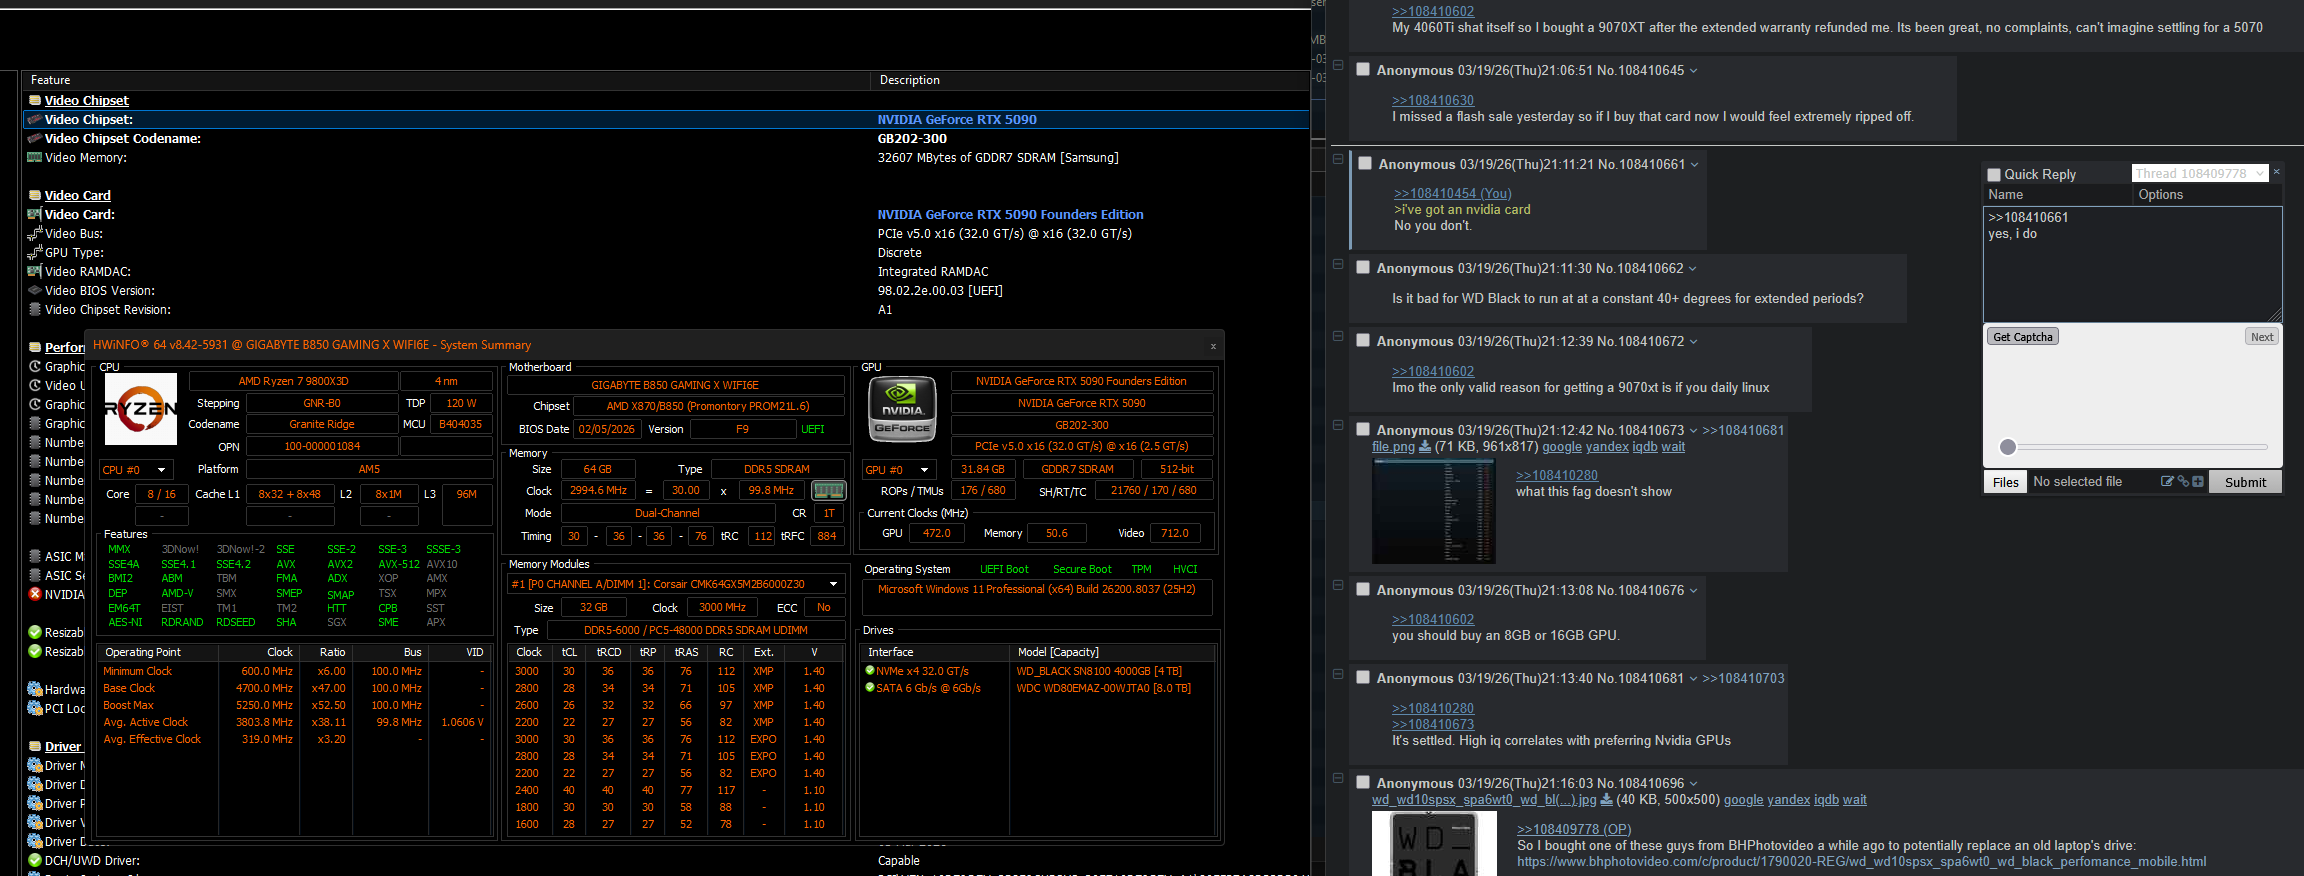Tick the checkbox for post No.108410673

click(1363, 429)
